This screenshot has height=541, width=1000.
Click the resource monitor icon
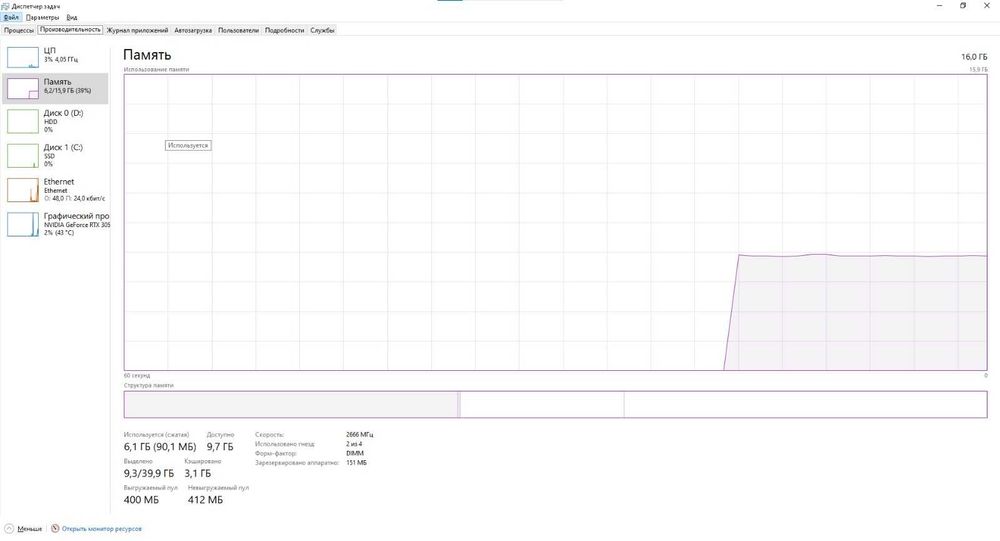pyautogui.click(x=55, y=528)
